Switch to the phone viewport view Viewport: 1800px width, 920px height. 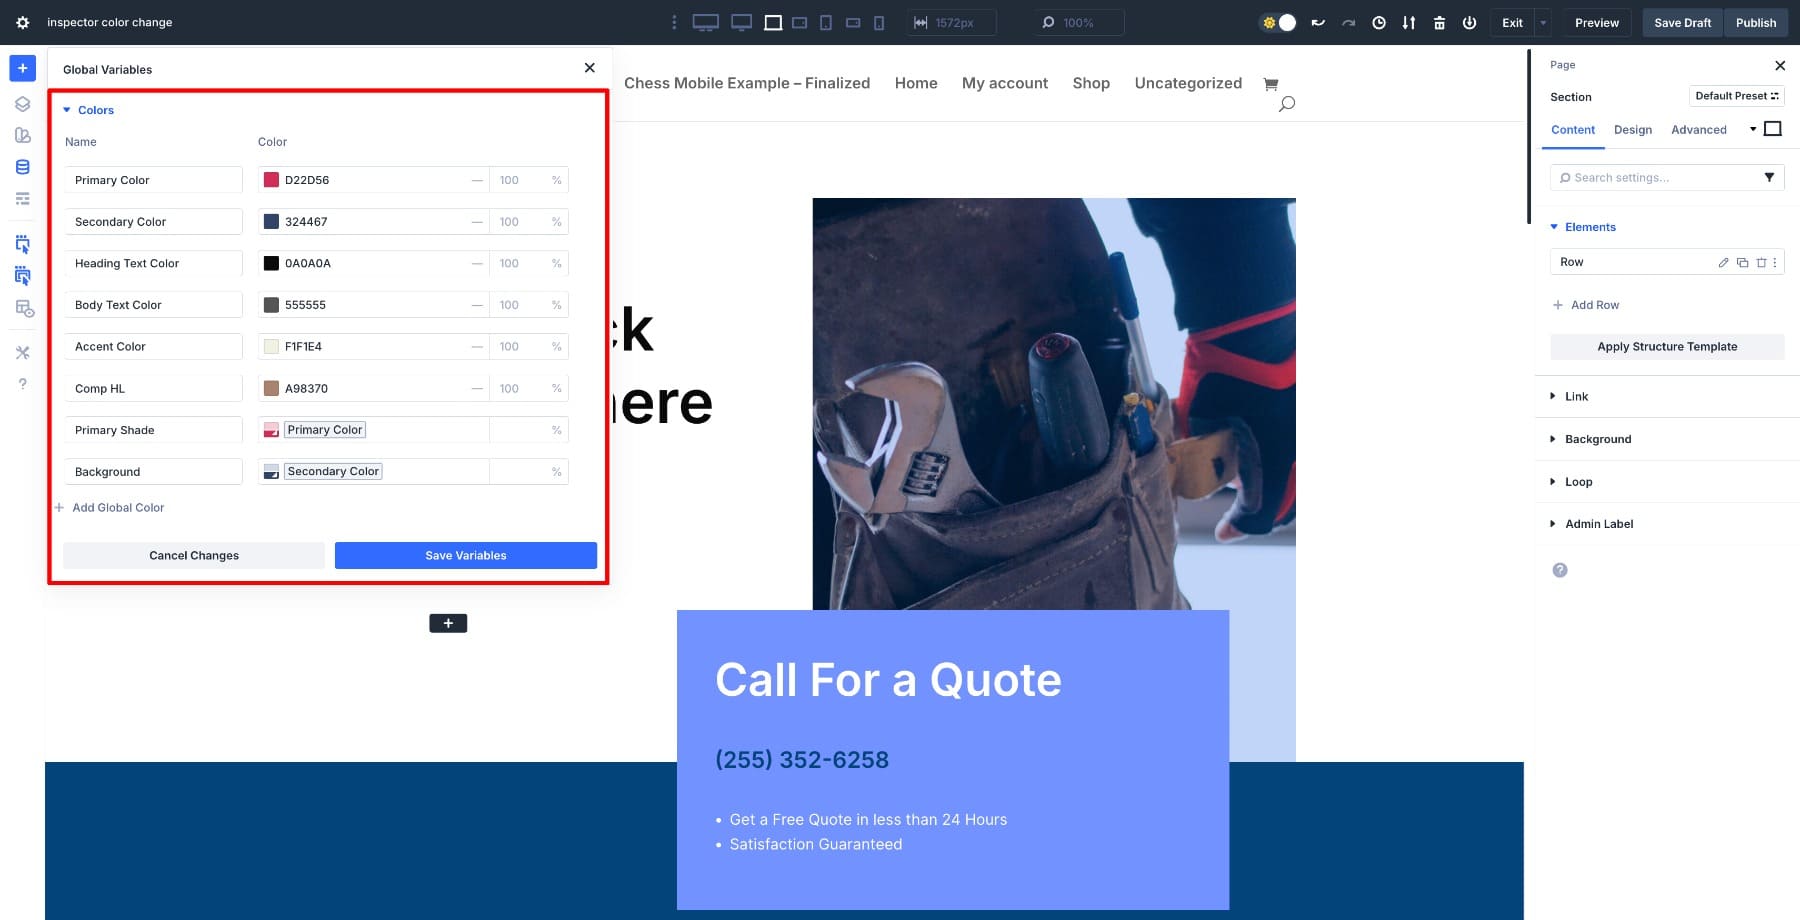pos(879,22)
